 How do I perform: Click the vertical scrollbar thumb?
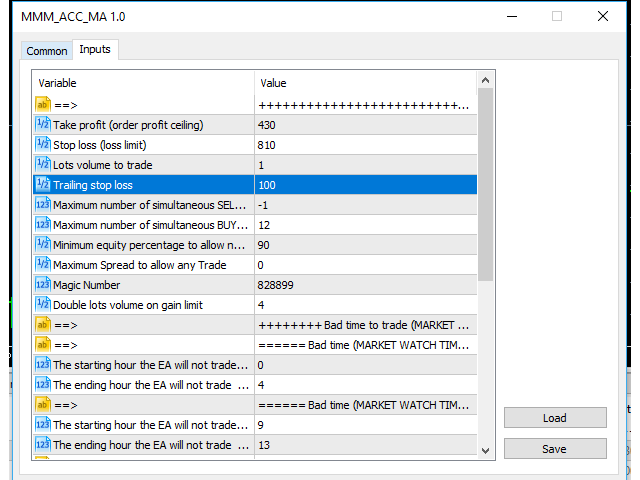(x=485, y=184)
